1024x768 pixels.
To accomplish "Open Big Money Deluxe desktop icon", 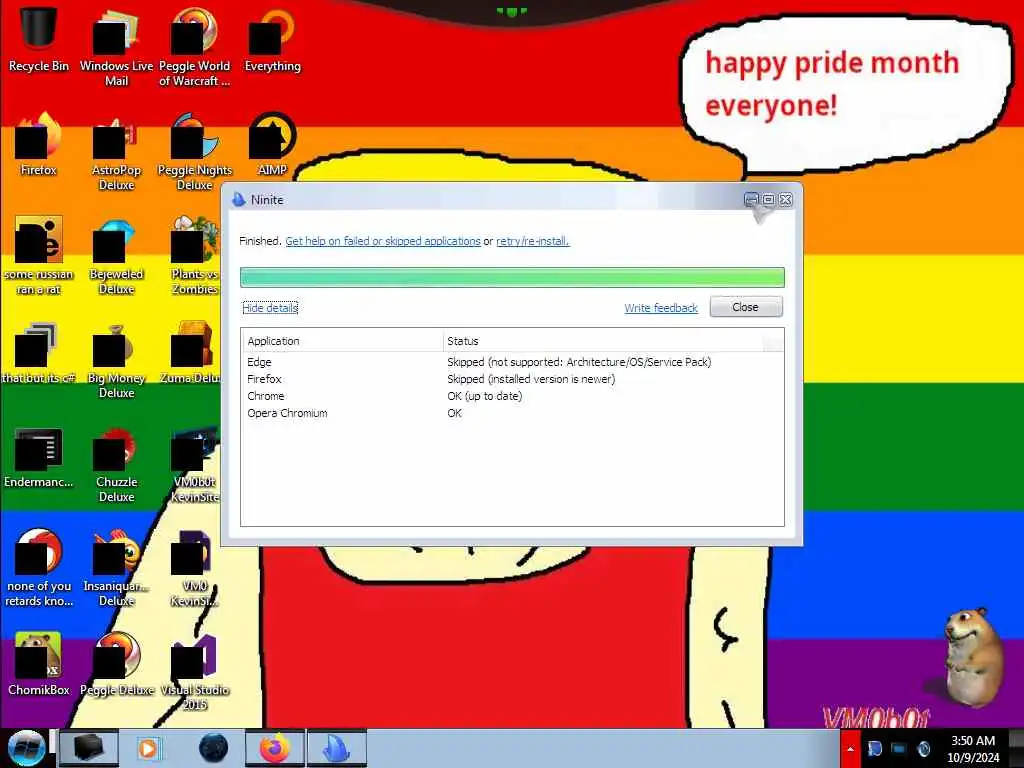I will pyautogui.click(x=116, y=359).
